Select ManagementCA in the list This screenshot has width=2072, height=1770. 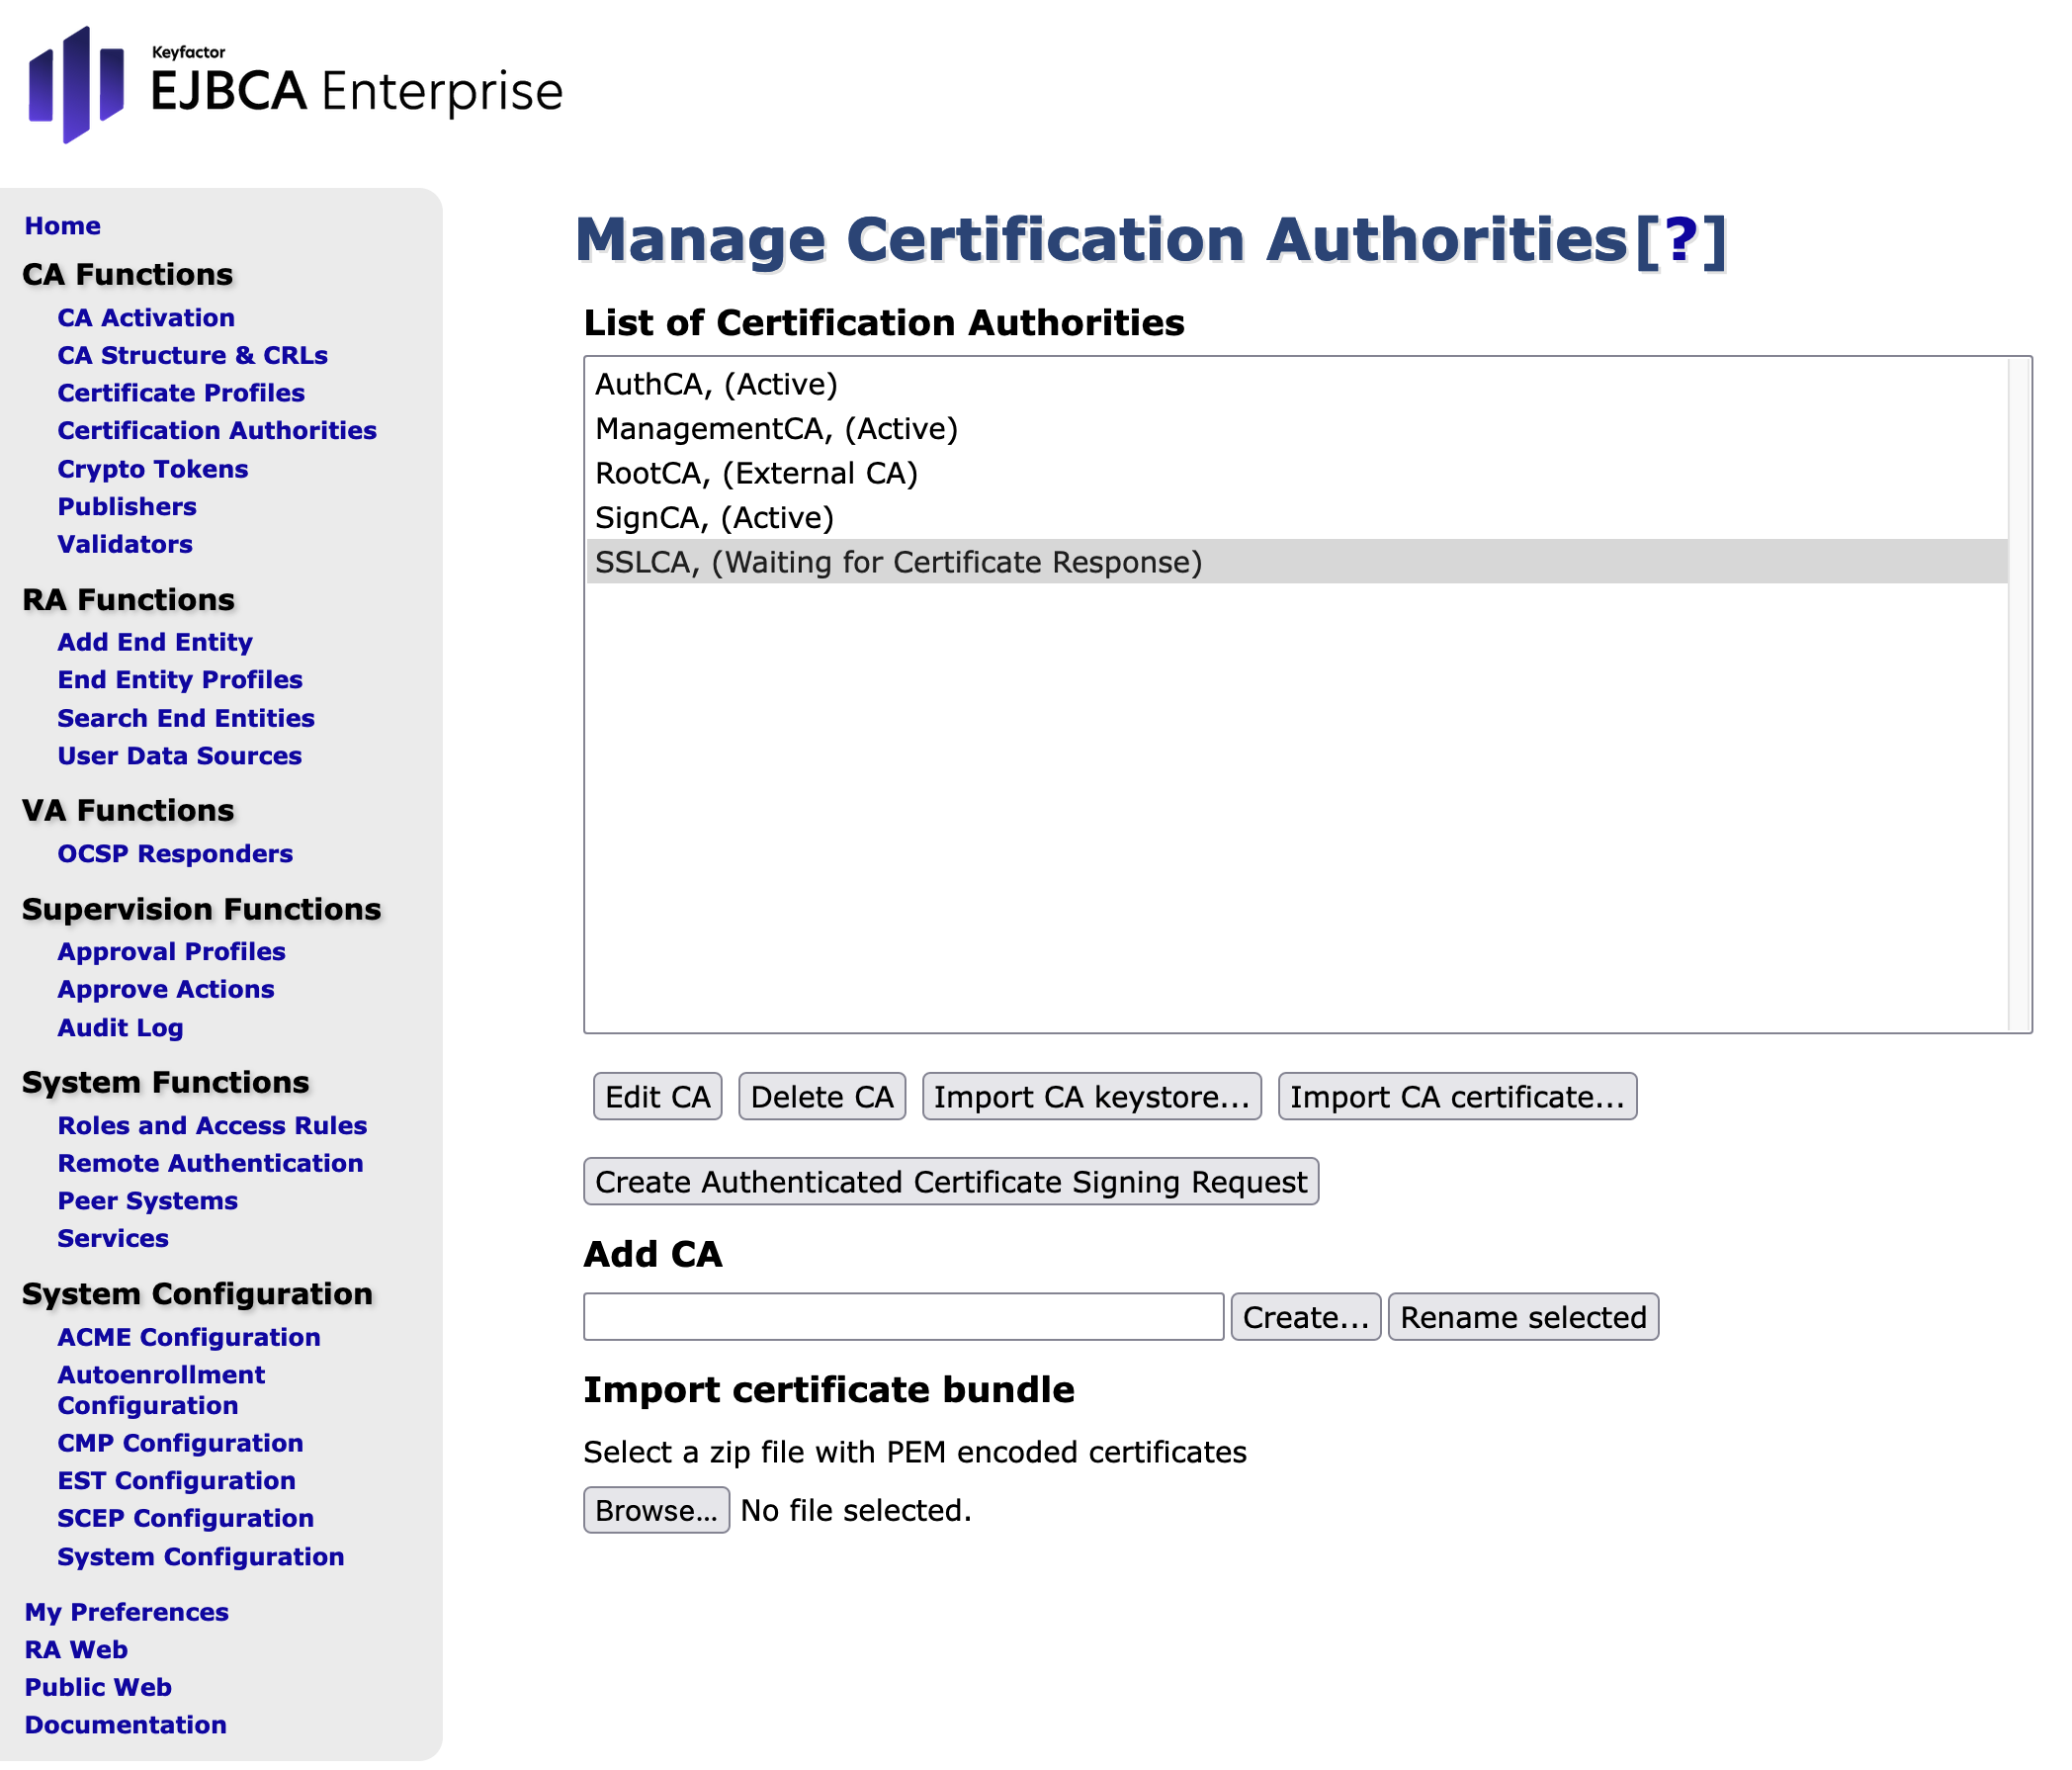pos(776,429)
